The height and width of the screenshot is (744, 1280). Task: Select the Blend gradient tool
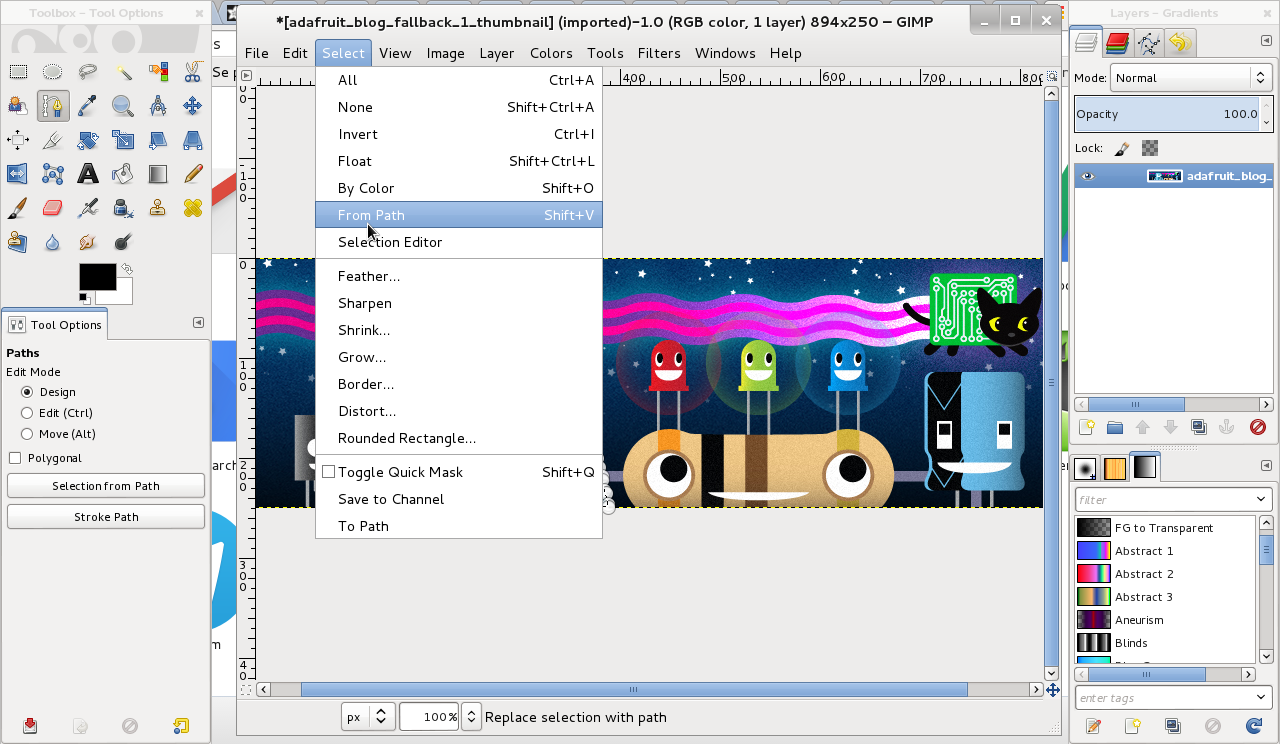[x=158, y=174]
